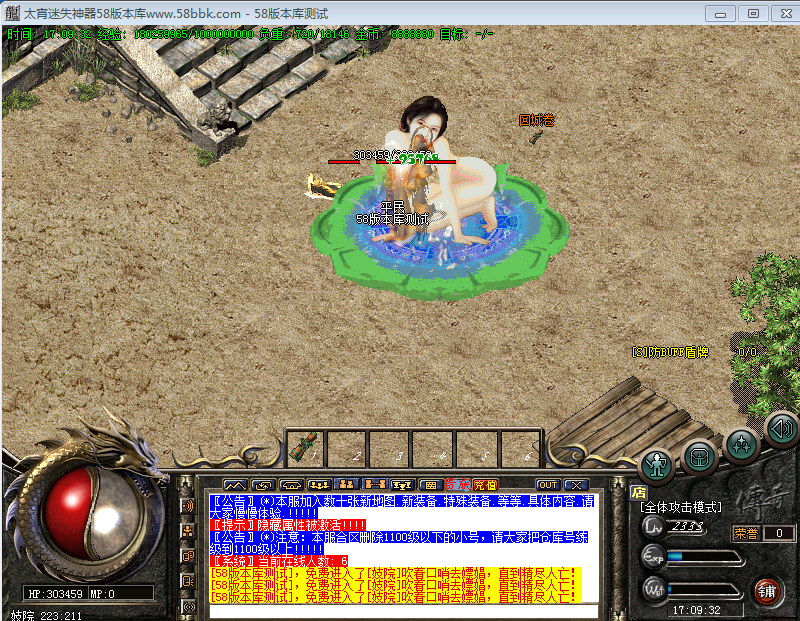The image size is (800, 621).
Task: Click the Lv level orb
Action: [654, 526]
